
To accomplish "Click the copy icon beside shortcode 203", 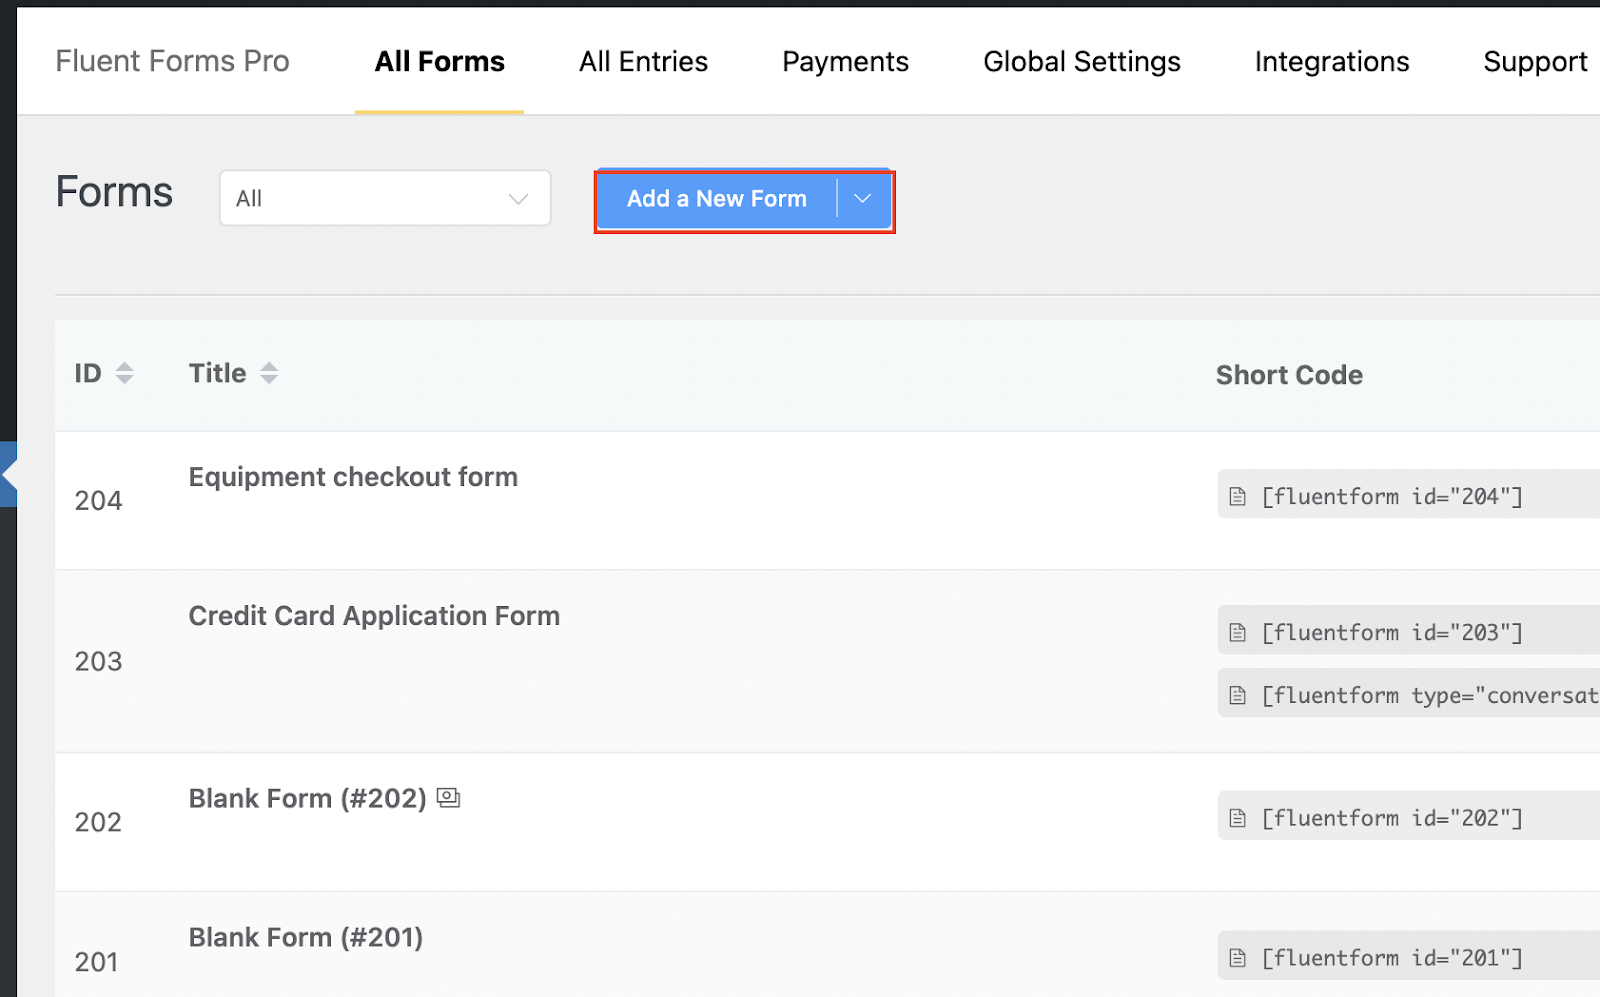I will coord(1238,632).
